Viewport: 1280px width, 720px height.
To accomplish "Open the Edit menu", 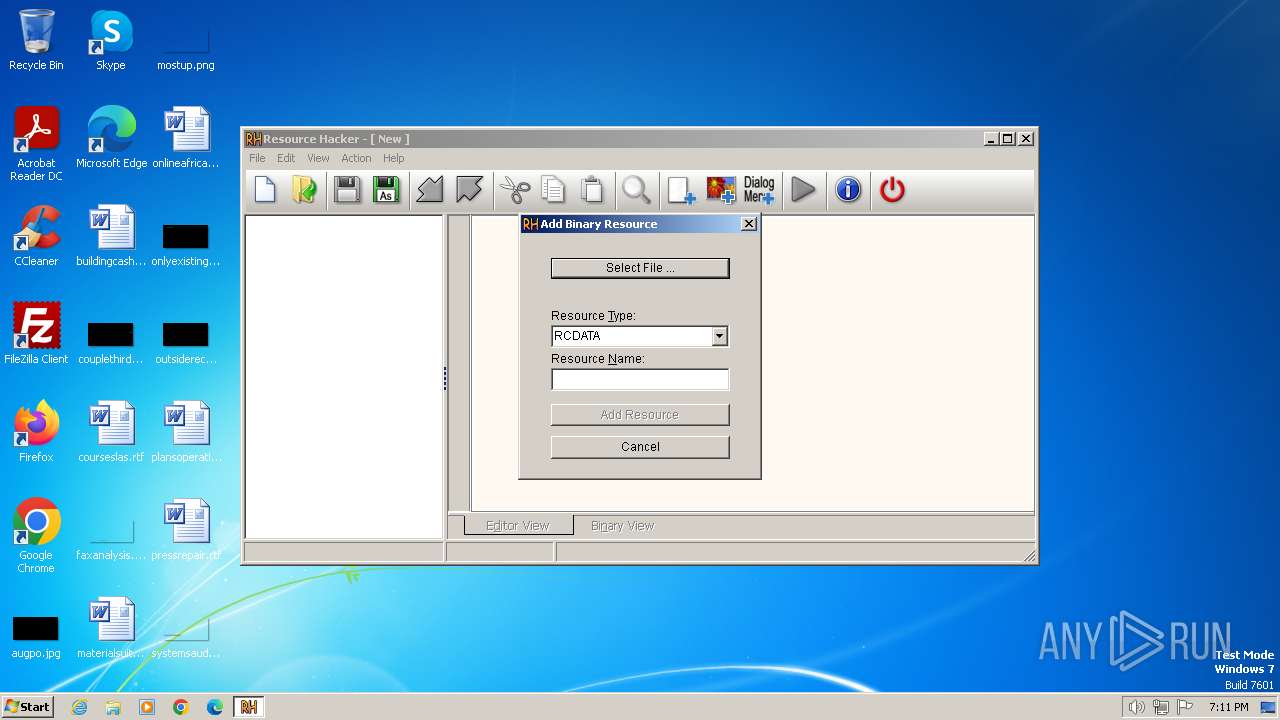I will point(286,158).
